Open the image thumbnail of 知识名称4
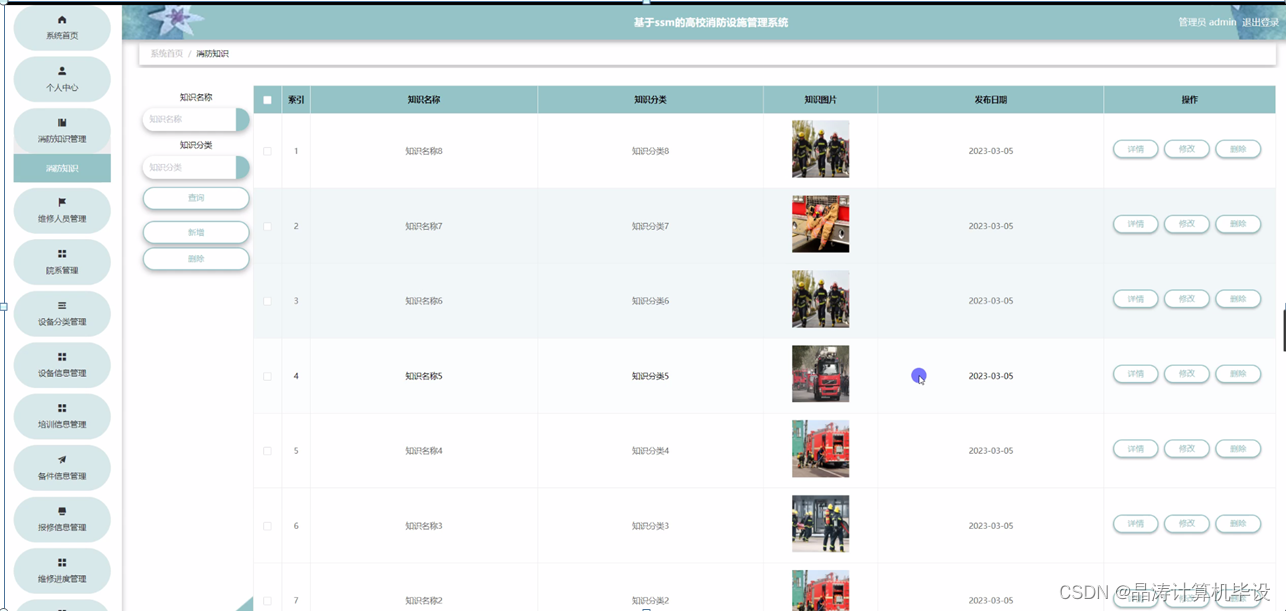 tap(820, 449)
